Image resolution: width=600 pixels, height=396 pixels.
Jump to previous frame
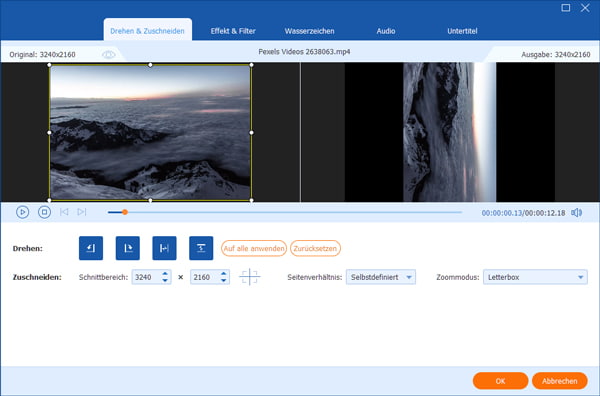64,212
